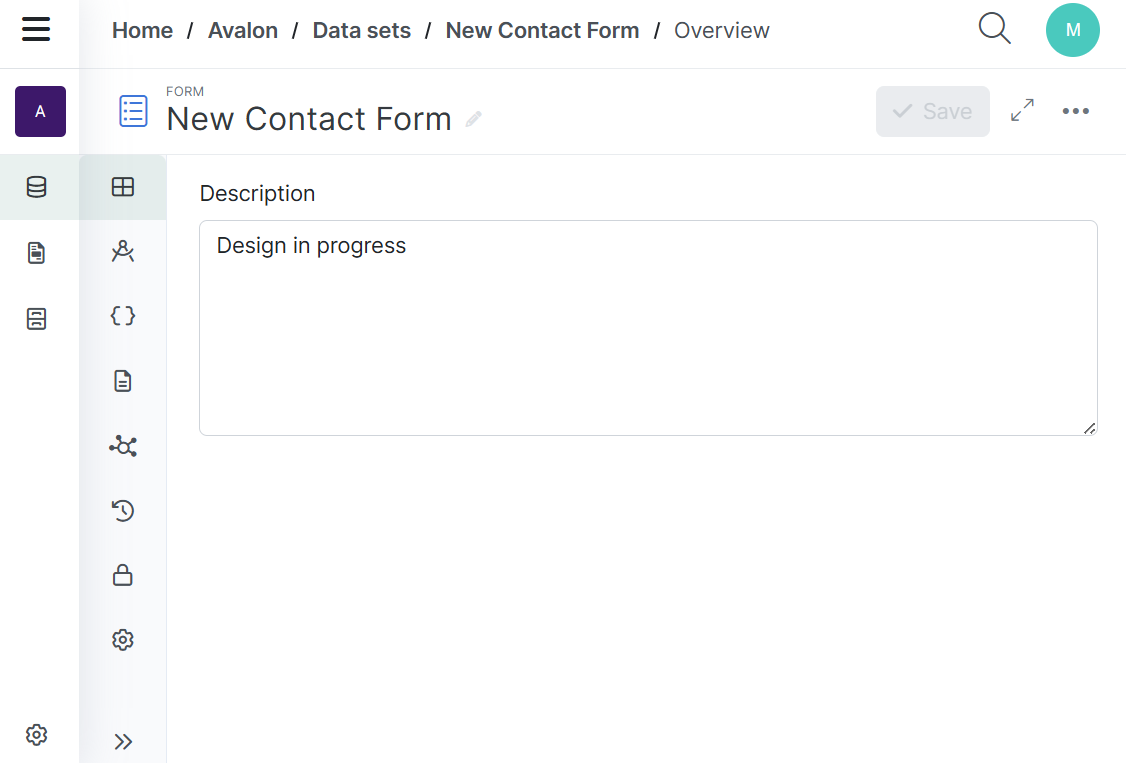The width and height of the screenshot is (1126, 763).
Task: Go to Avalon in the breadcrumb
Action: point(243,30)
